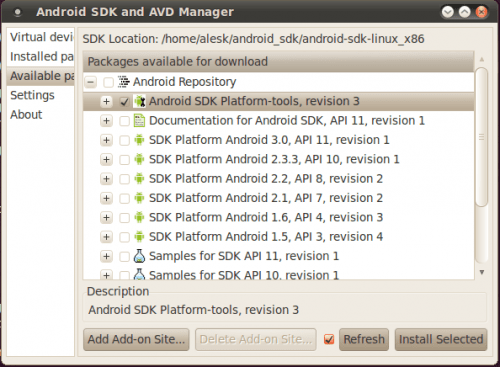Check Documentation for Android SDK API 11
Image resolution: width=500 pixels, height=367 pixels.
tap(124, 121)
